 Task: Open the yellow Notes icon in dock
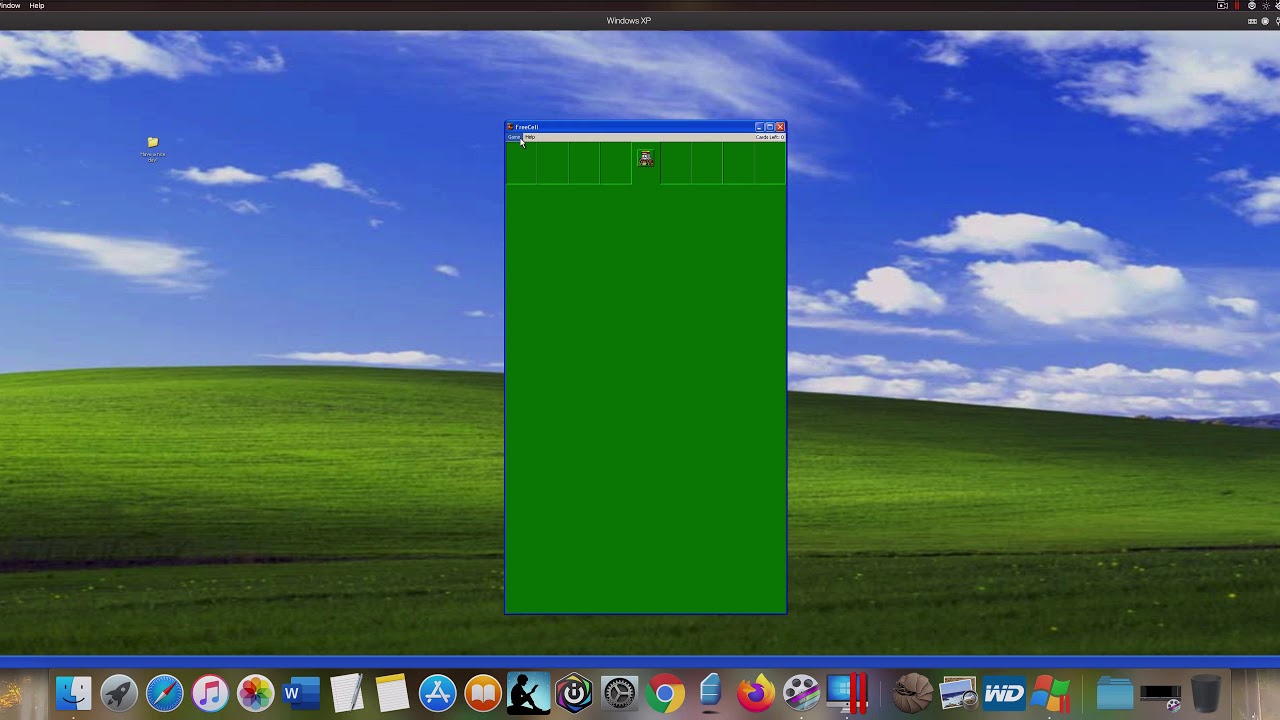click(x=392, y=693)
